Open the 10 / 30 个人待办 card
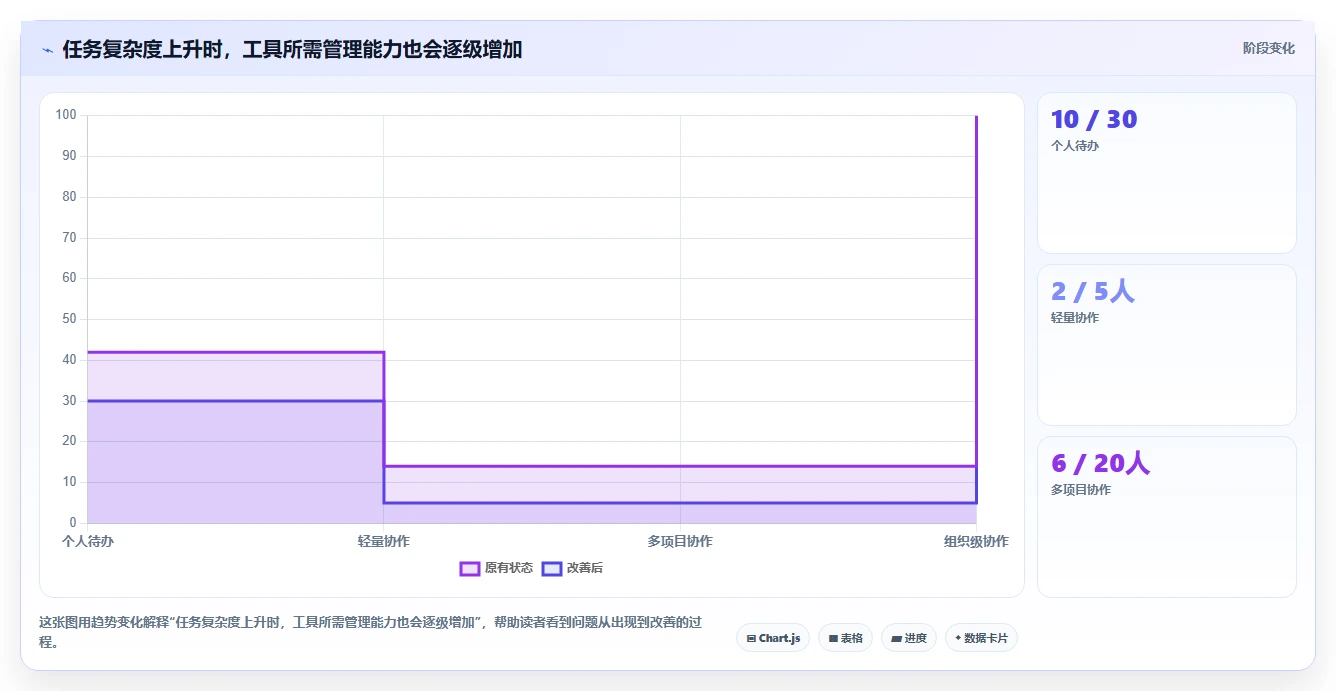 click(x=1167, y=173)
